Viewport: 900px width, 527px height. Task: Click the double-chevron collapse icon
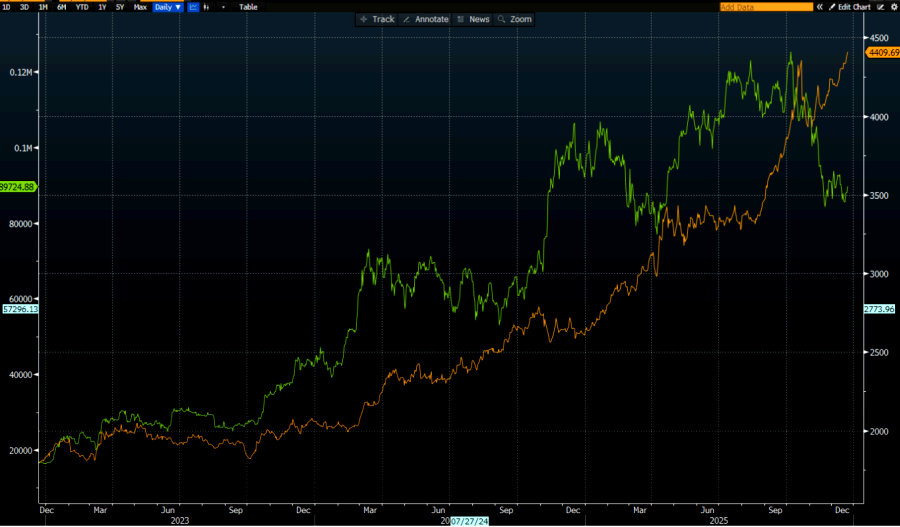click(x=820, y=6)
